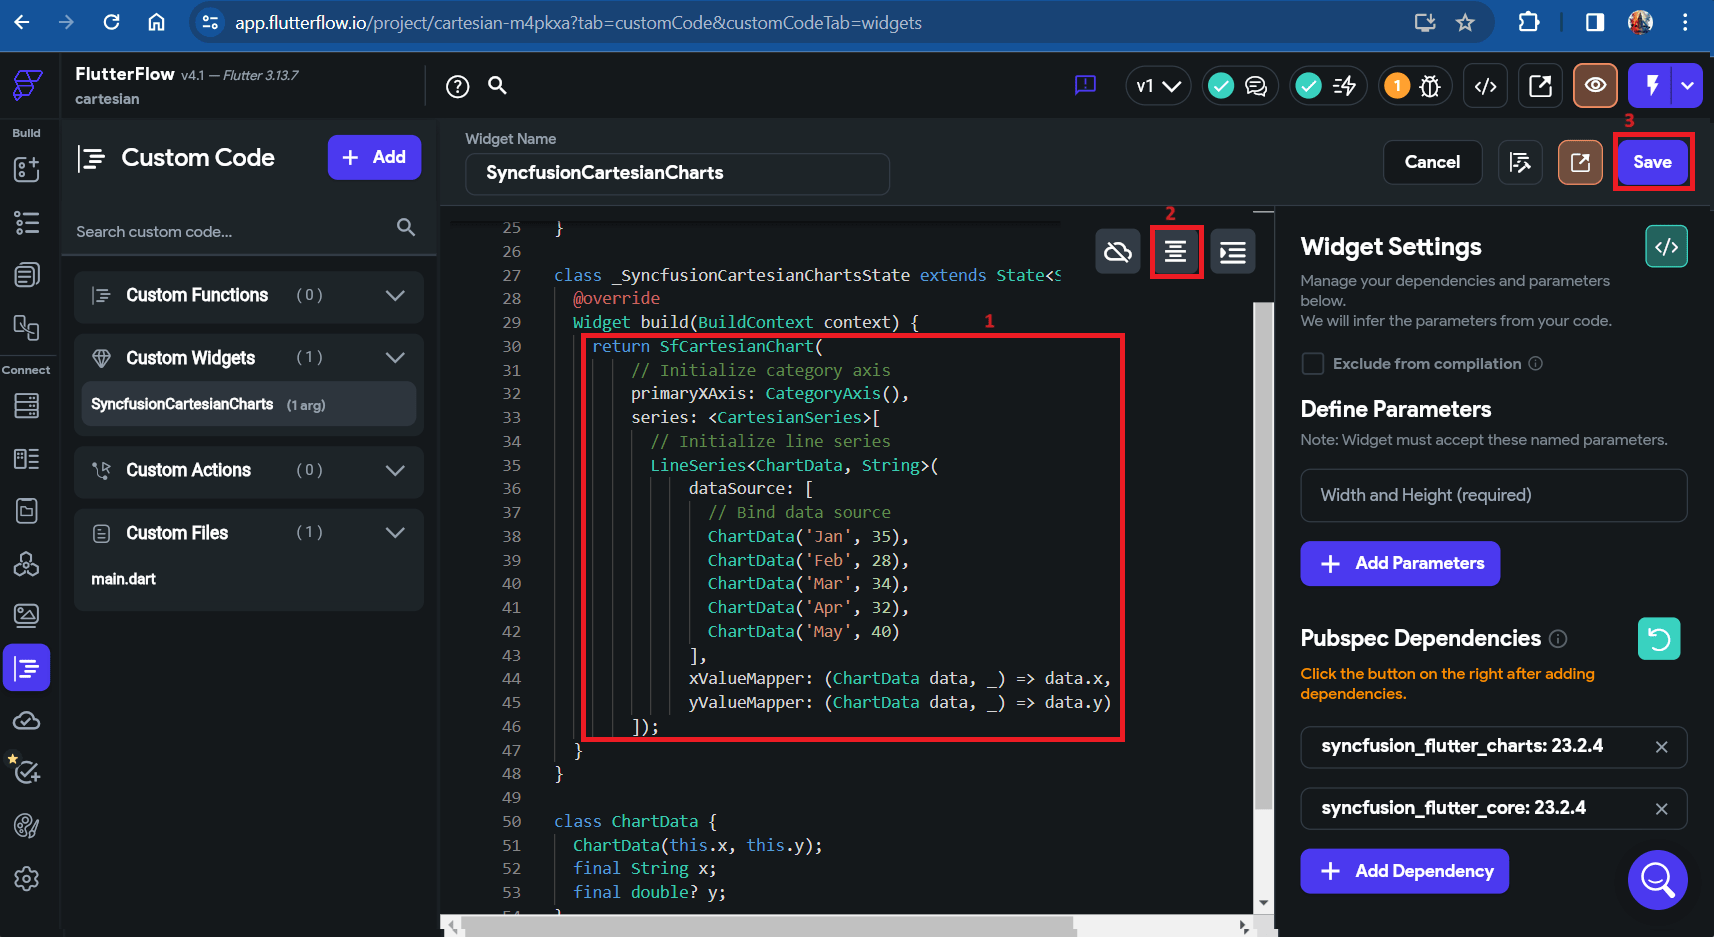Open the Widget Tree sidebar icon
1714x937 pixels.
coord(27,222)
